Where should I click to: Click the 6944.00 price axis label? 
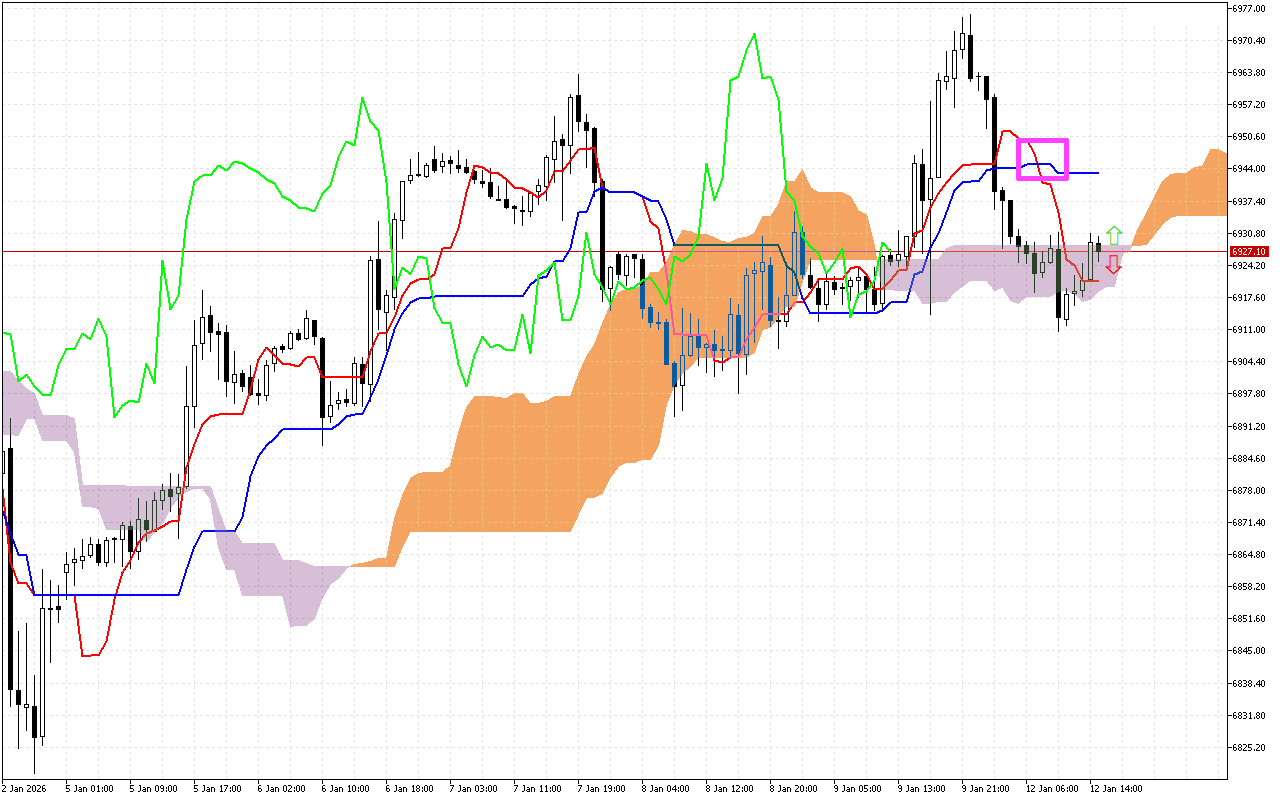pyautogui.click(x=1247, y=170)
